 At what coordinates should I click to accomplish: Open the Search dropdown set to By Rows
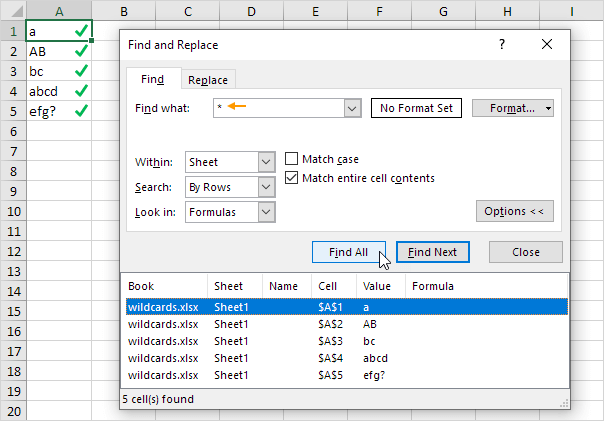coord(266,187)
